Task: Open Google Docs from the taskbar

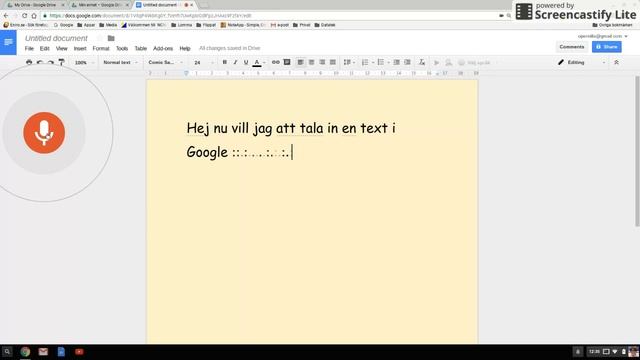Action: (61, 351)
